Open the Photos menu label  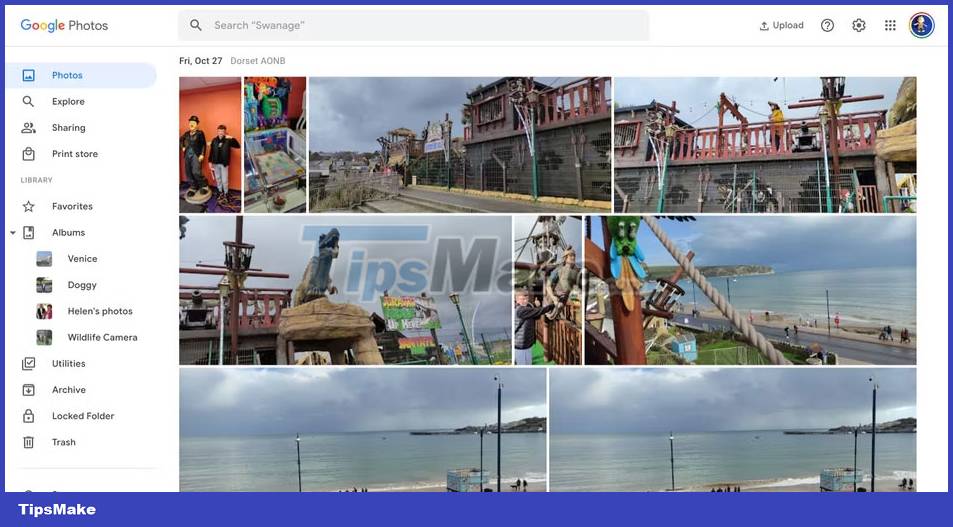(67, 75)
